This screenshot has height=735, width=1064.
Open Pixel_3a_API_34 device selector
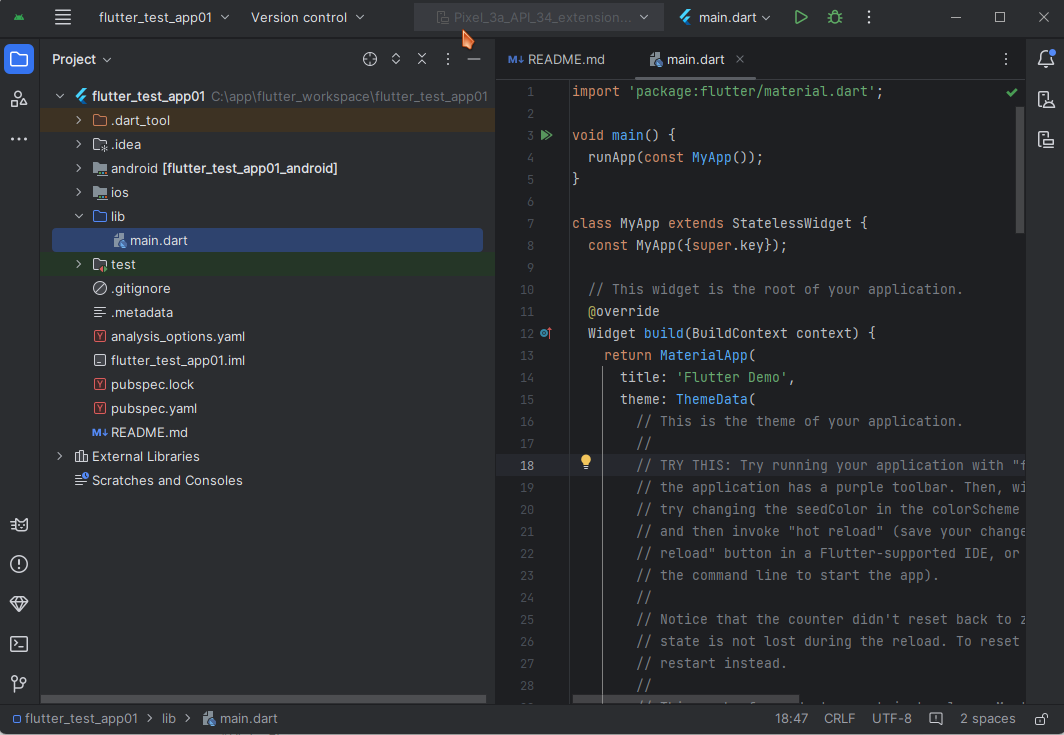click(x=539, y=17)
